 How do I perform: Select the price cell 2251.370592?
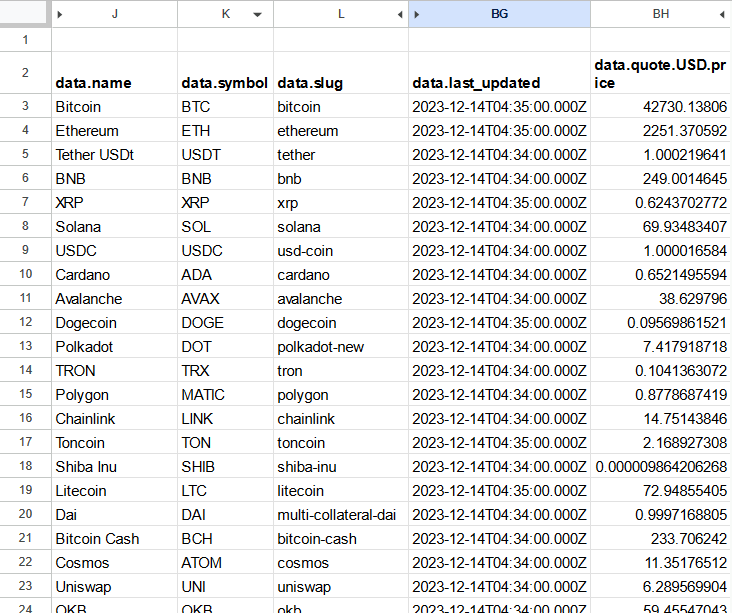point(661,131)
